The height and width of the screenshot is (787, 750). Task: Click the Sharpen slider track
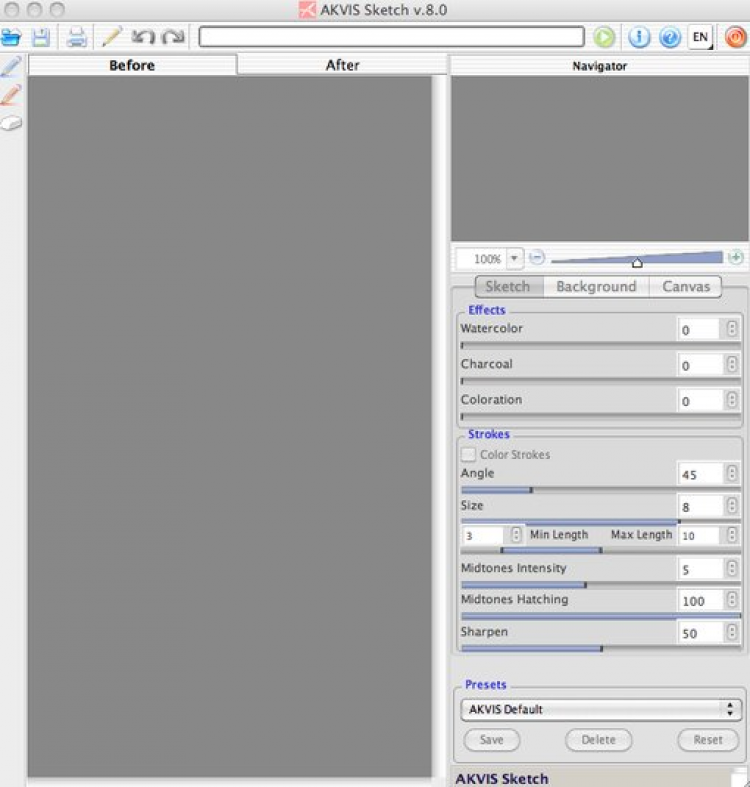point(600,648)
